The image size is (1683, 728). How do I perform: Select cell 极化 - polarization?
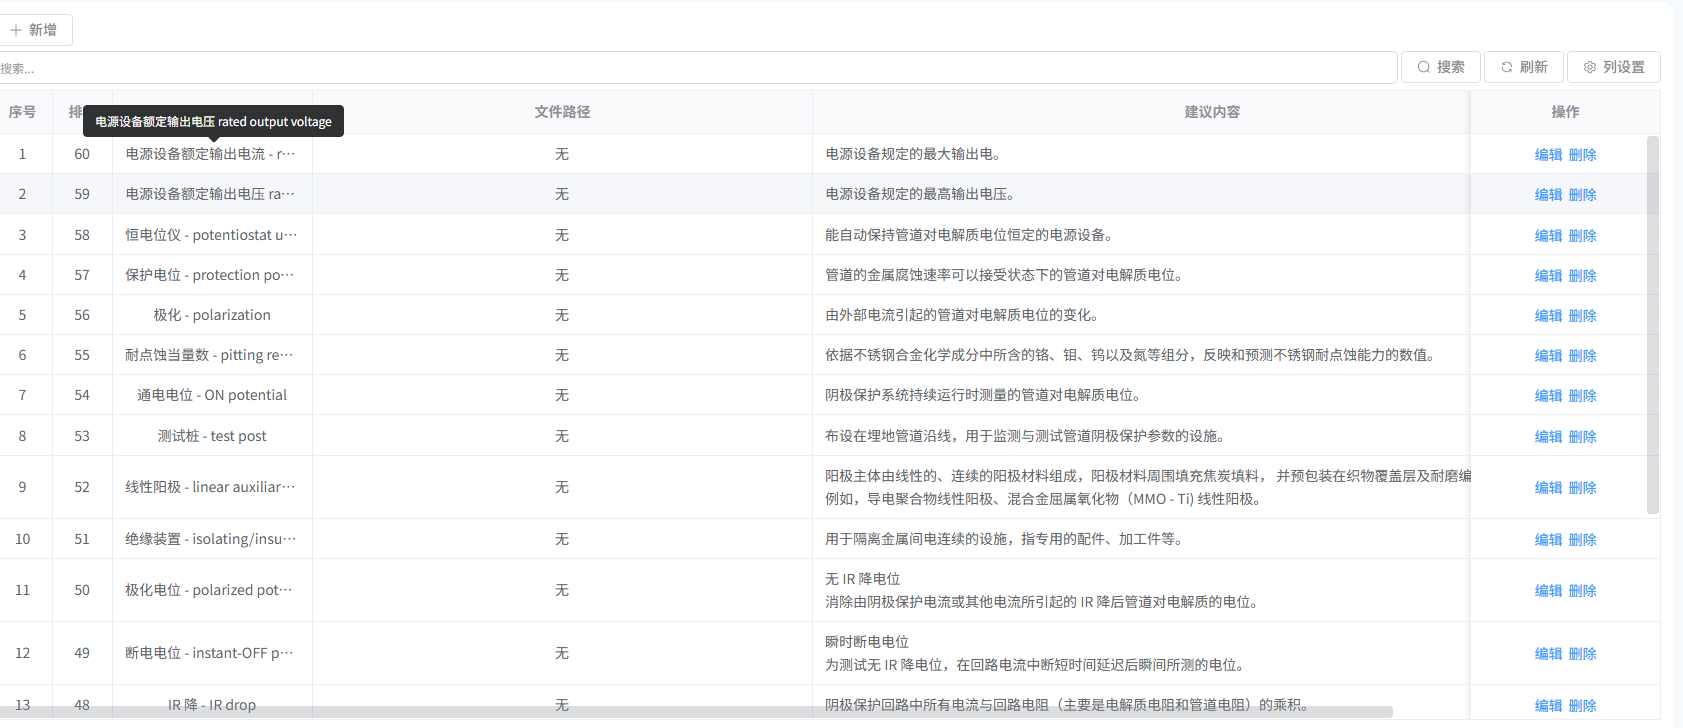point(212,315)
